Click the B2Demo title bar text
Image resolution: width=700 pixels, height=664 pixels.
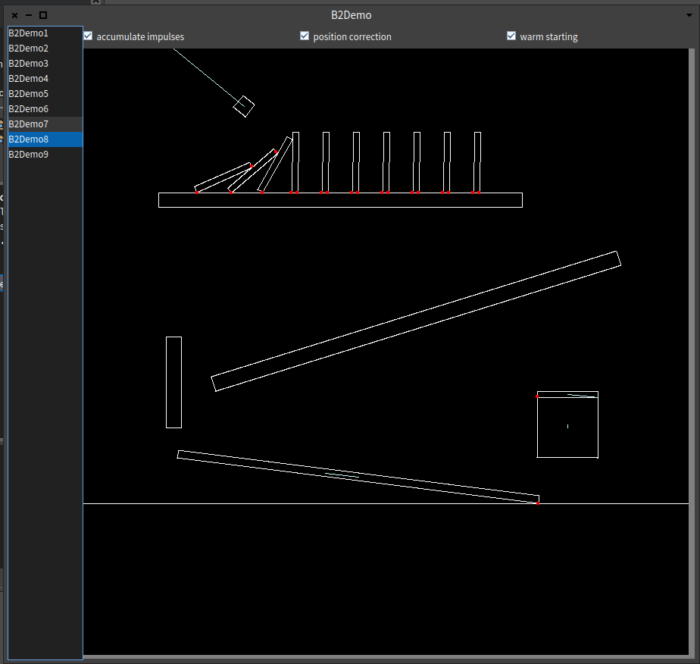pos(351,15)
